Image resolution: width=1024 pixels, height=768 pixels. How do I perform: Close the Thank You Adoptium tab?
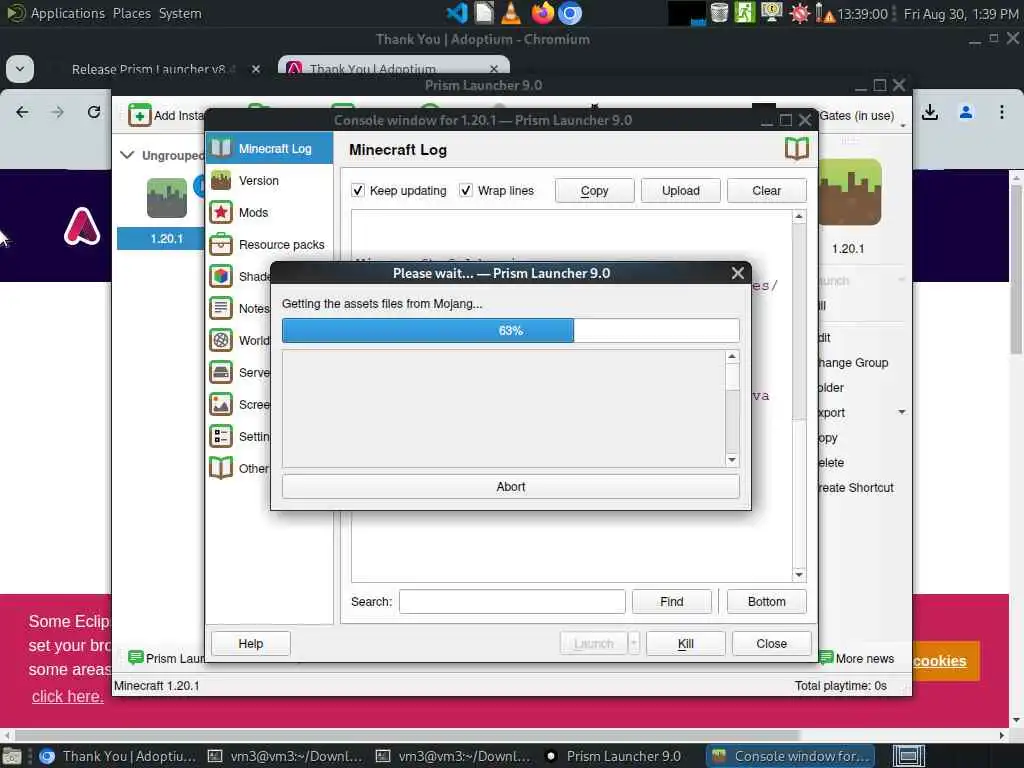[x=494, y=69]
